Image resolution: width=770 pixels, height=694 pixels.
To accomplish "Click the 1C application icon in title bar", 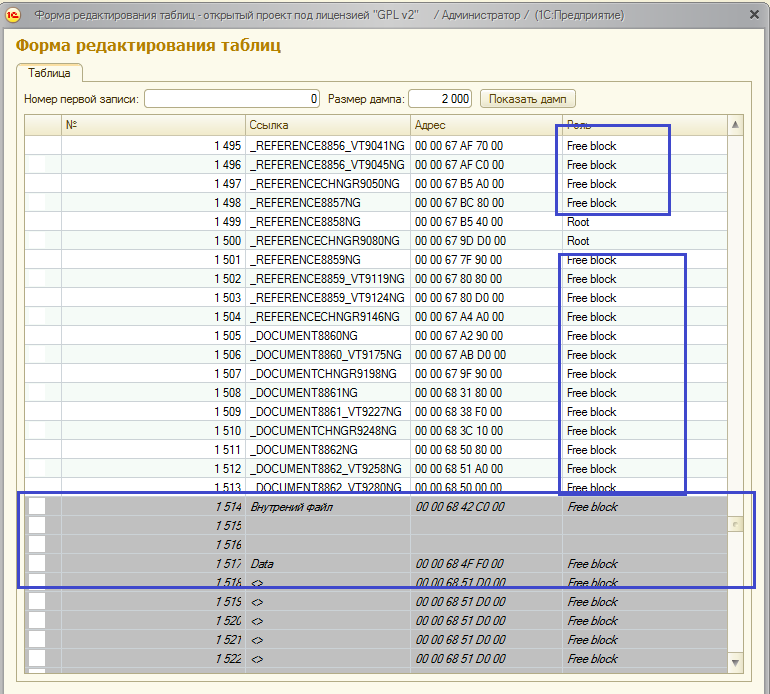I will pos(13,15).
